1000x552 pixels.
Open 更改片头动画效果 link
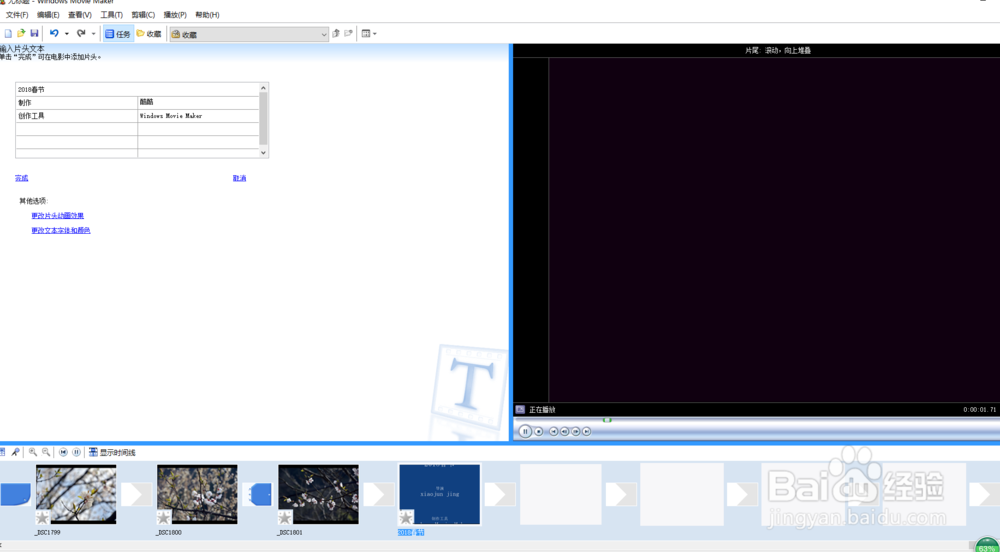(x=57, y=216)
